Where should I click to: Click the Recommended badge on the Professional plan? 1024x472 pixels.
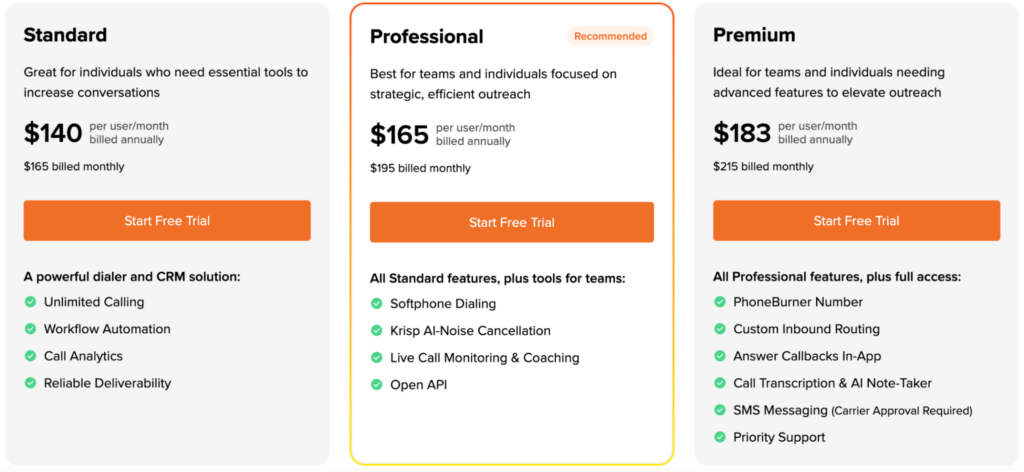(610, 37)
